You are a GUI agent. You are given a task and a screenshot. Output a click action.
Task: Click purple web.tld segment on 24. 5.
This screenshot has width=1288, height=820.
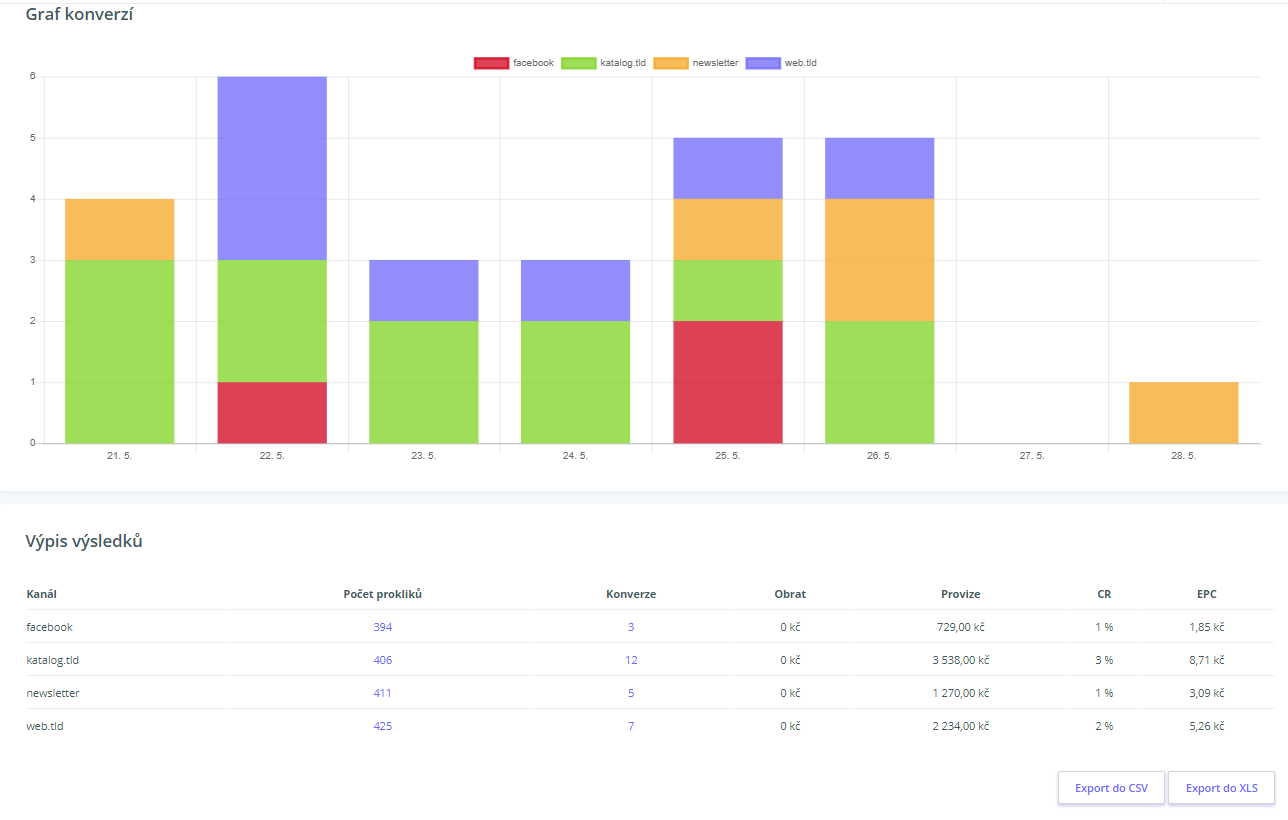pos(576,290)
